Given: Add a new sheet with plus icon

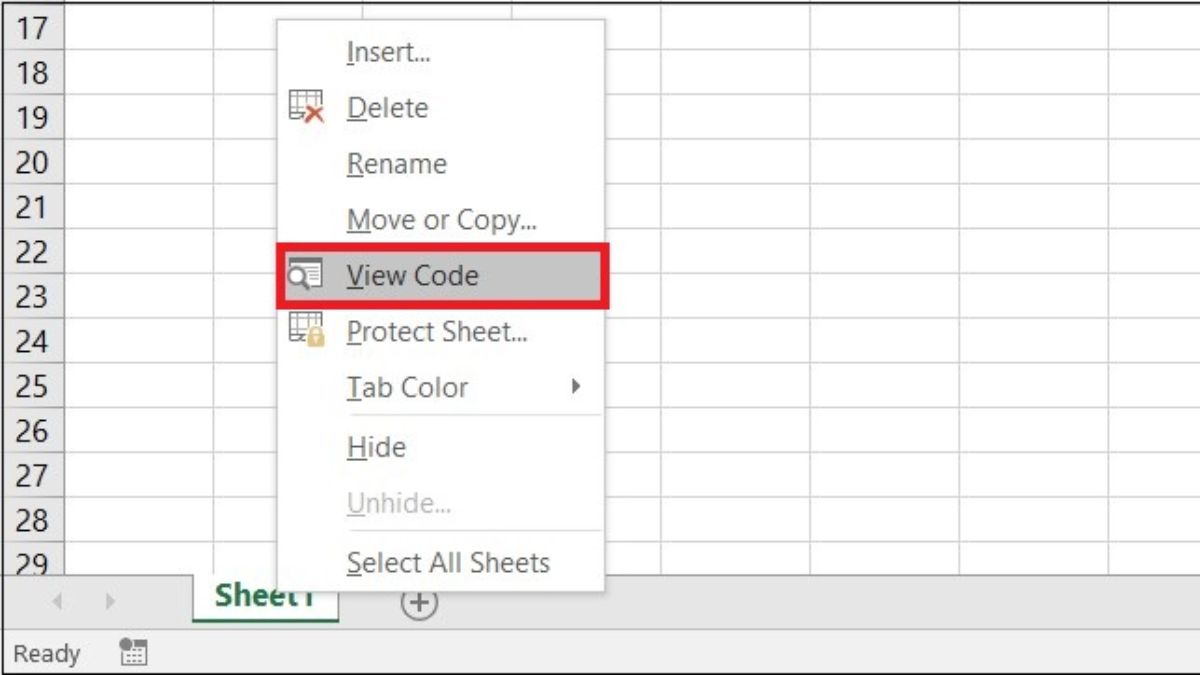Looking at the screenshot, I should pos(419,602).
